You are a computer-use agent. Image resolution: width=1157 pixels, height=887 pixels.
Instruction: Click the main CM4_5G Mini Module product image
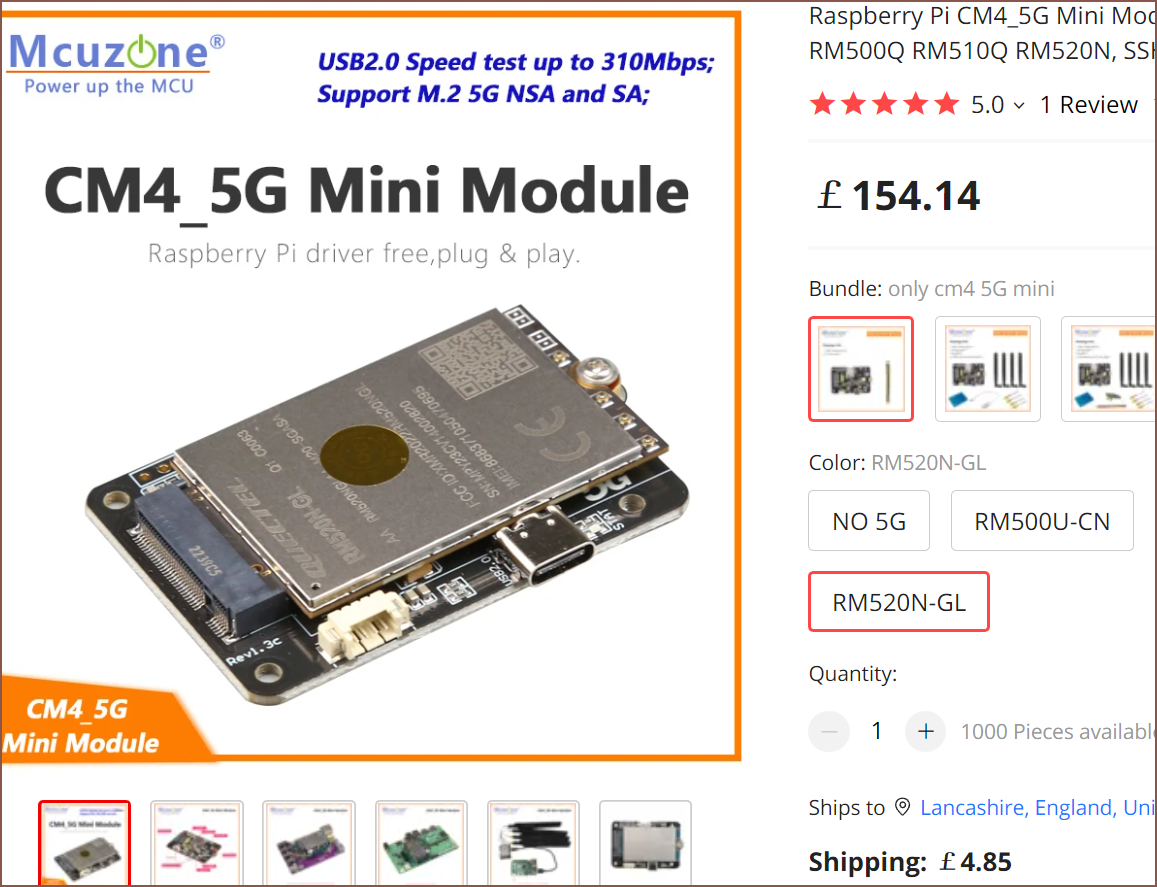point(370,386)
